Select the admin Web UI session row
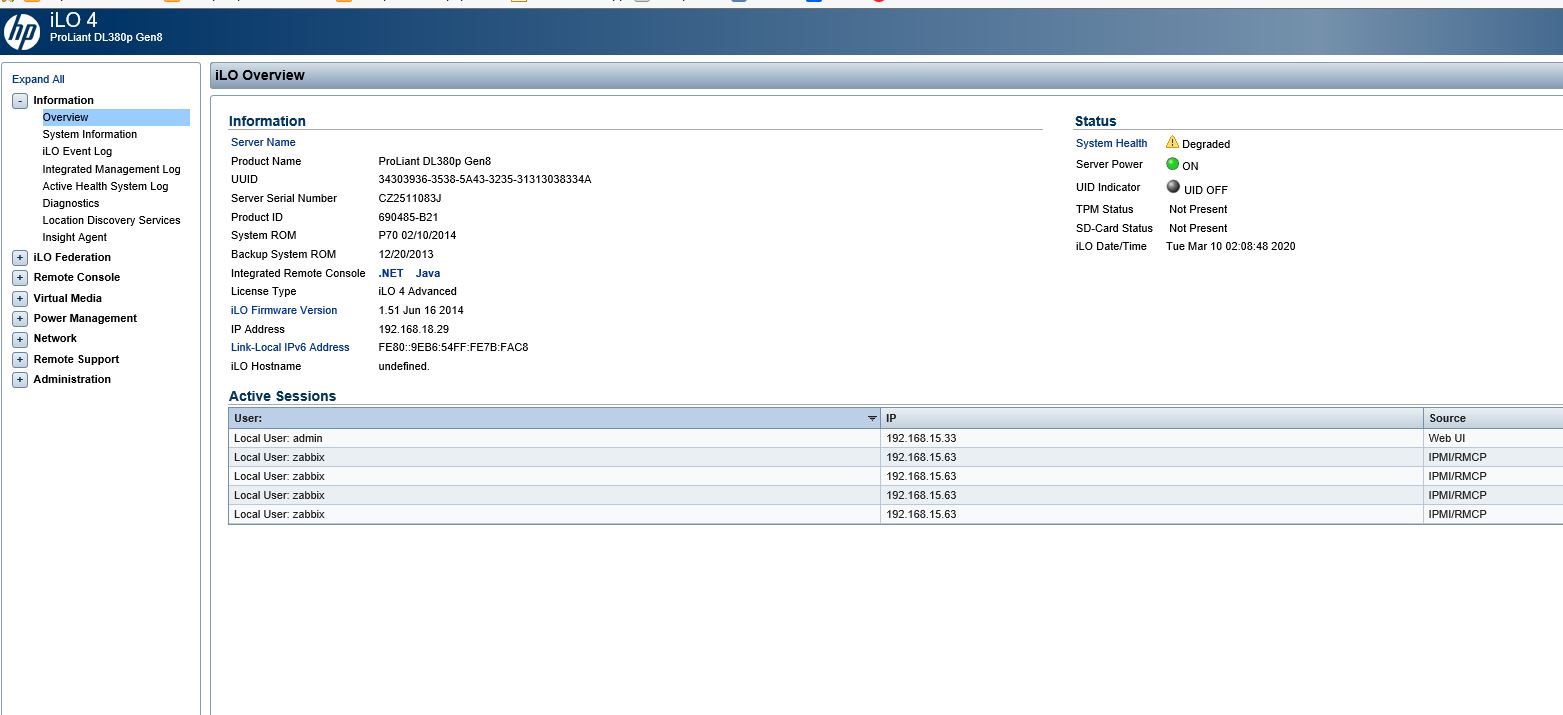 click(x=554, y=438)
